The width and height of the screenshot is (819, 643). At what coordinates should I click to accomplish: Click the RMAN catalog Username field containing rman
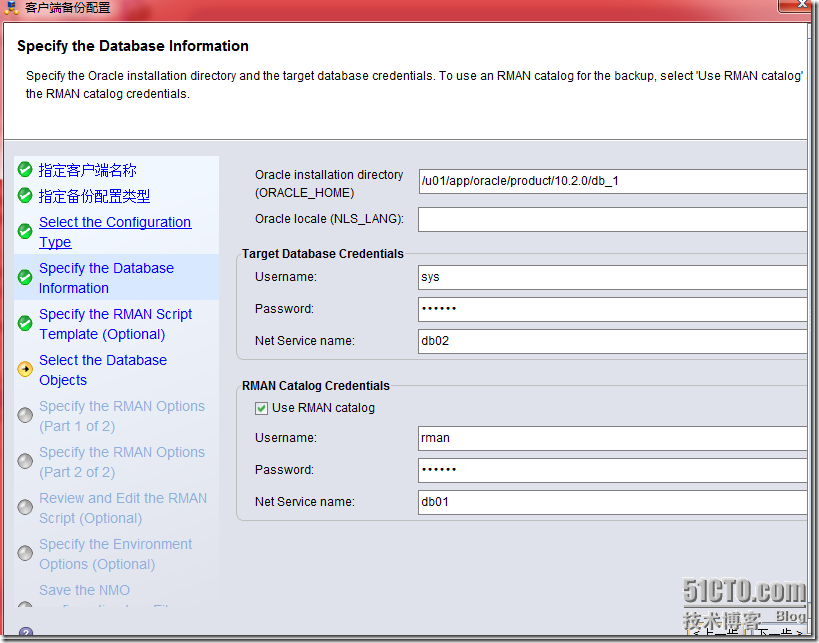(x=613, y=438)
